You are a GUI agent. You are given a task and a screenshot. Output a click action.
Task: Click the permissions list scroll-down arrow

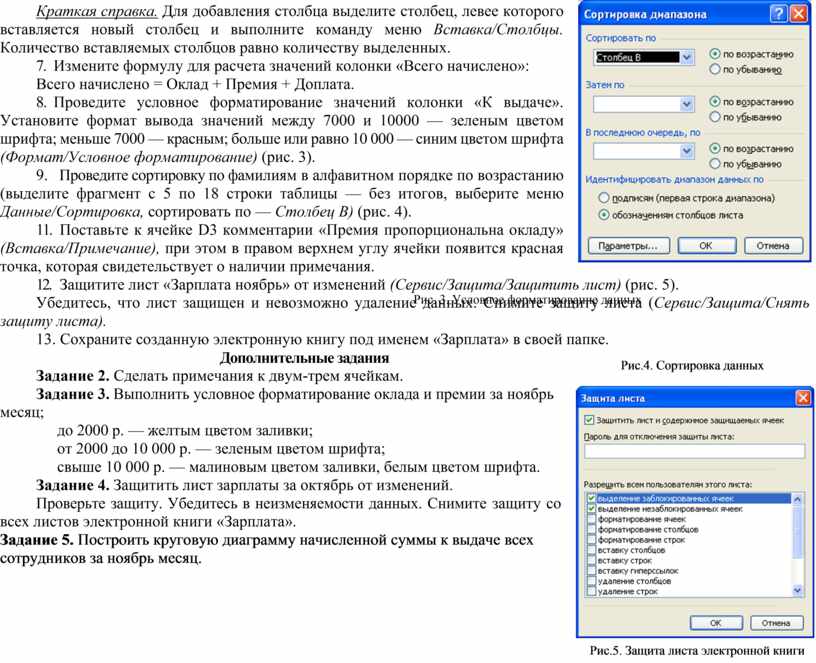click(797, 590)
